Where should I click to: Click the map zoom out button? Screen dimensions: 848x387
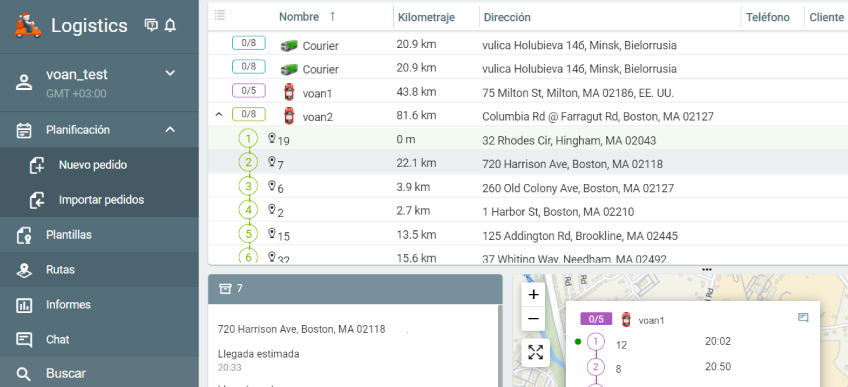coord(533,319)
